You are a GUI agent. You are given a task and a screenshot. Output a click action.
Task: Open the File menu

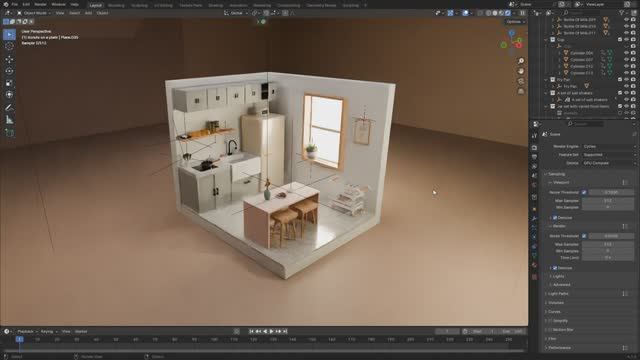click(x=15, y=4)
